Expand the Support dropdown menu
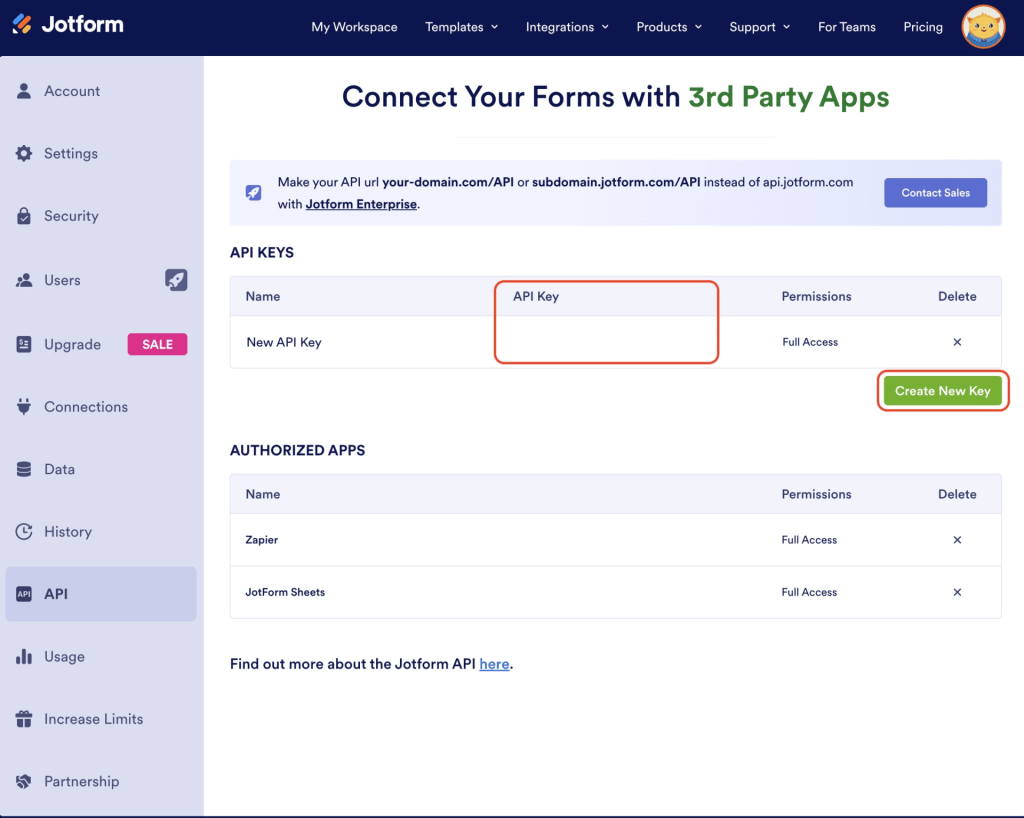 point(760,27)
